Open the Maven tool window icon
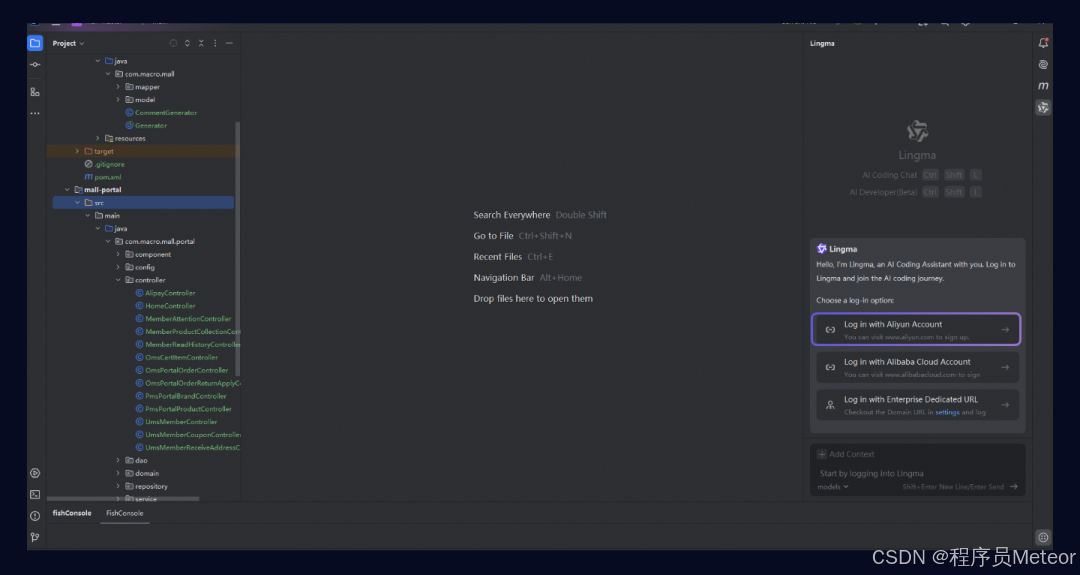1080x575 pixels. 1043,85
